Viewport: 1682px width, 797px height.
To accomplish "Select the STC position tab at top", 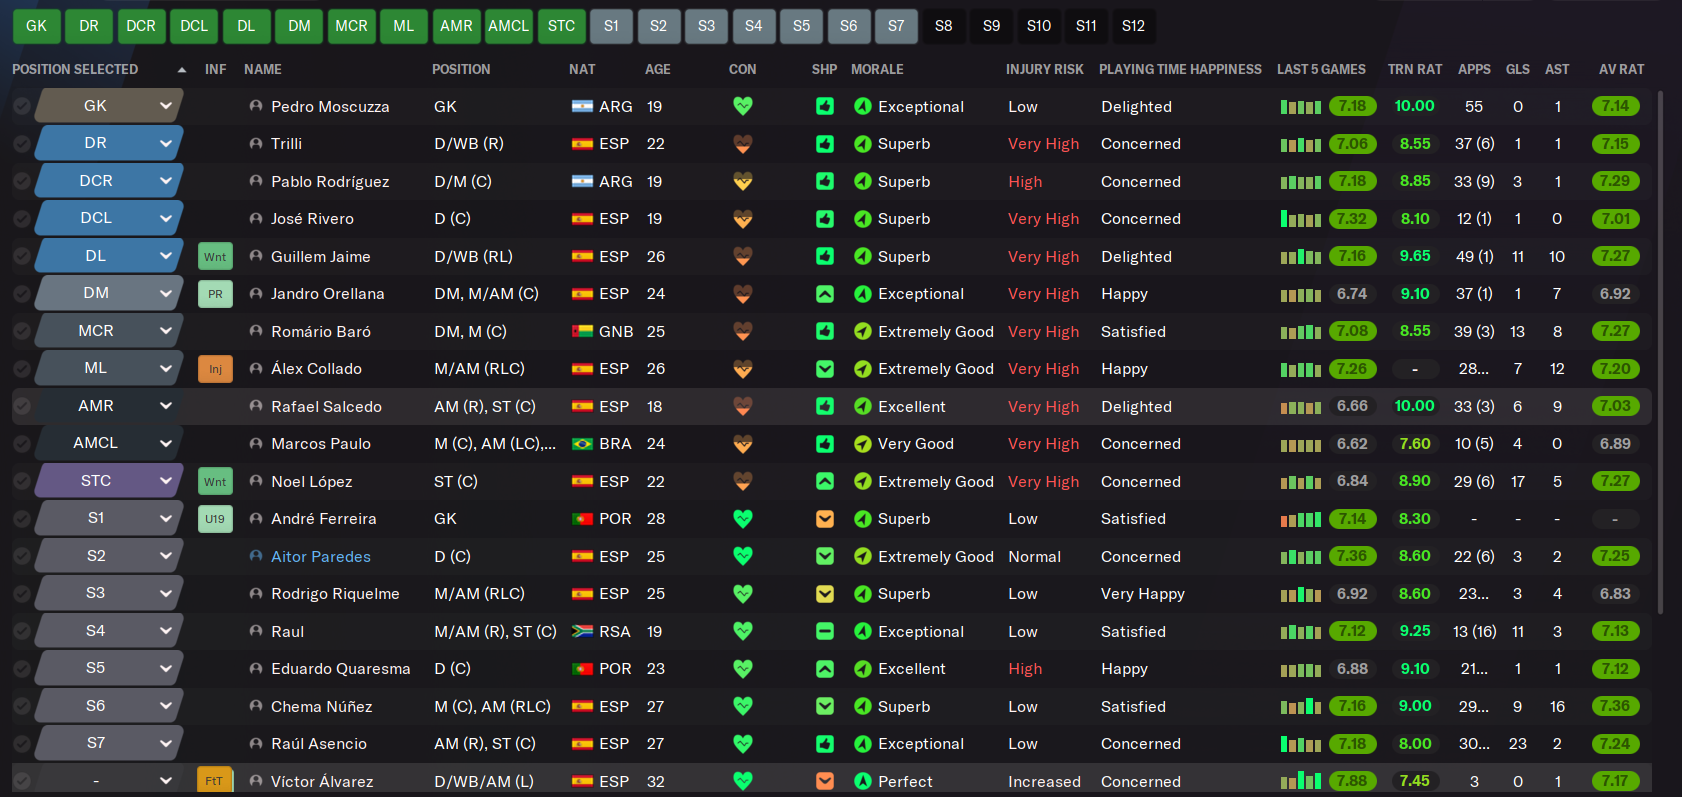I will point(561,26).
